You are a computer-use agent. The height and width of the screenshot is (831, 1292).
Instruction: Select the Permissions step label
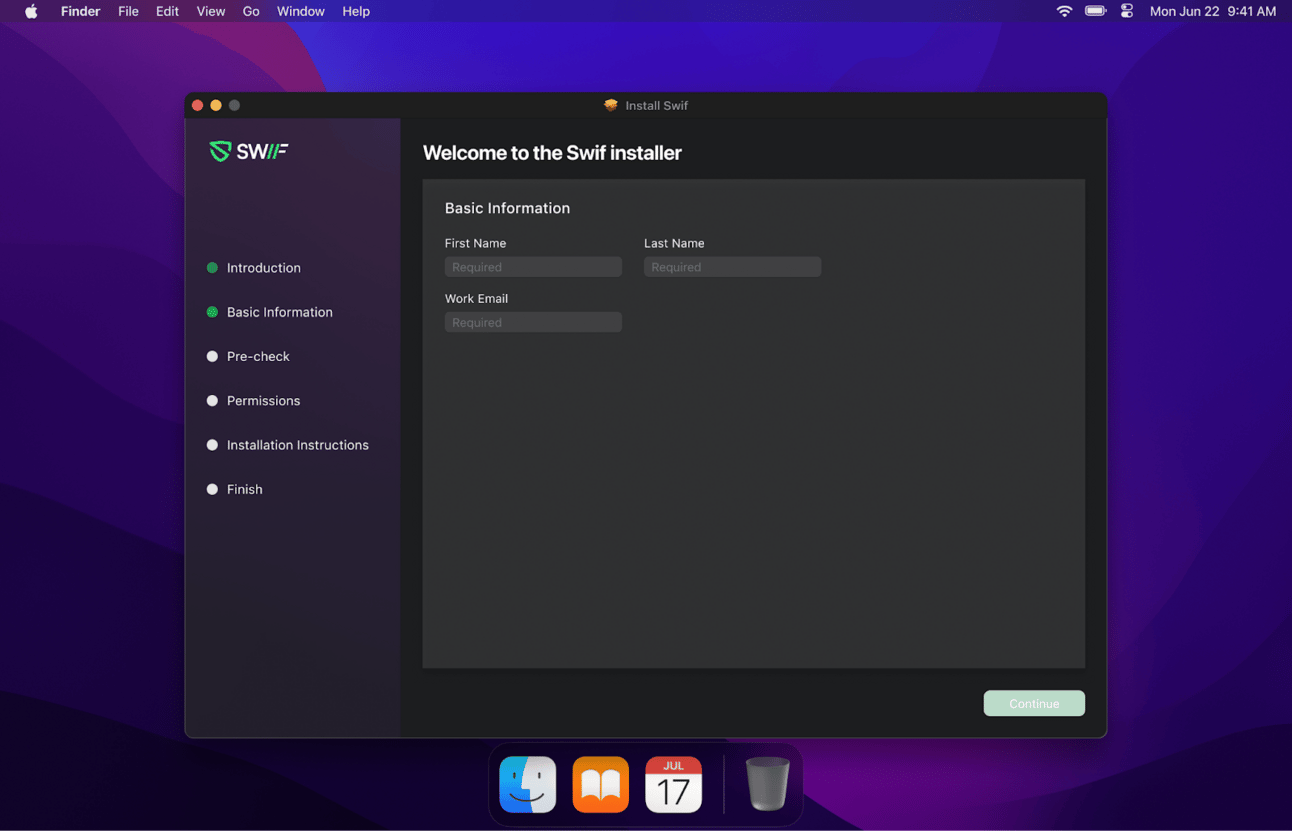(x=264, y=401)
